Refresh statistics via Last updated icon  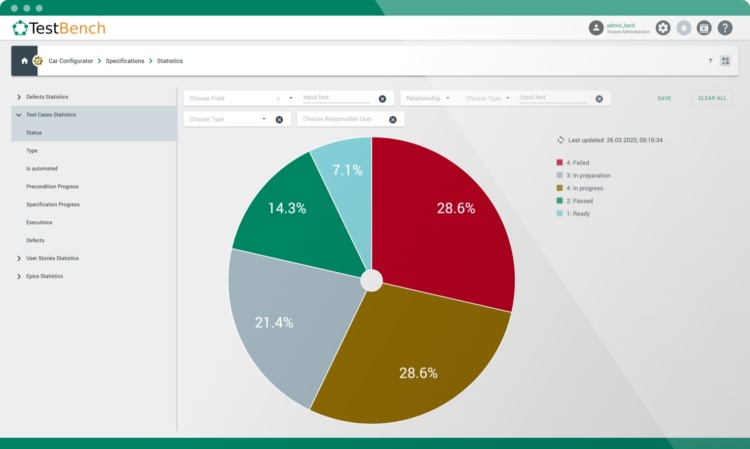click(561, 140)
